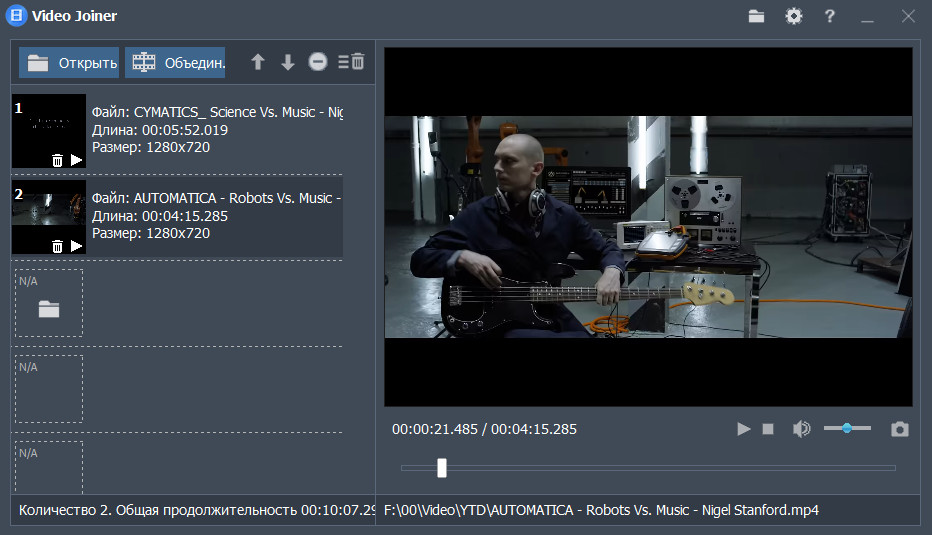The image size is (932, 535).
Task: Open output folder icon in title bar
Action: [x=756, y=16]
